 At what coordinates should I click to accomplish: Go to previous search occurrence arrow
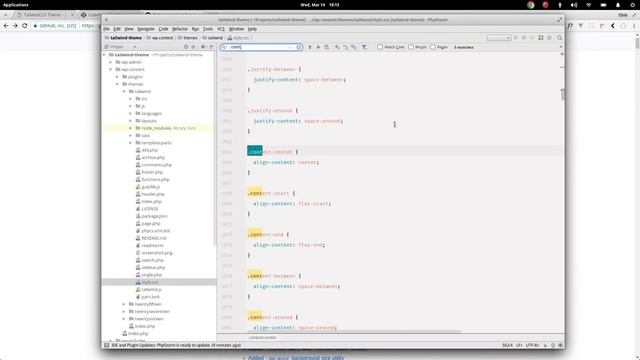pos(310,47)
